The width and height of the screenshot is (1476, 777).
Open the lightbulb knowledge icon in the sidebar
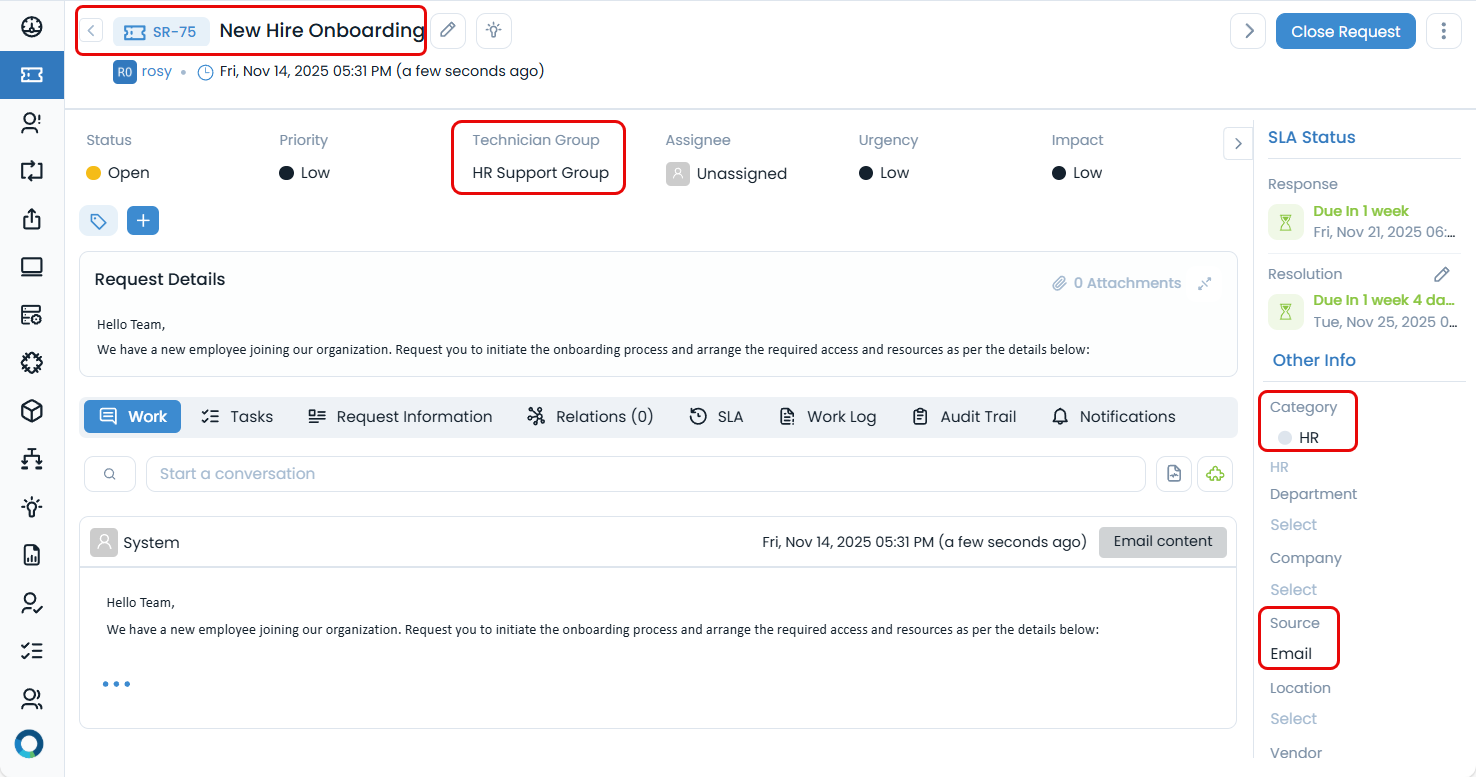tap(32, 507)
